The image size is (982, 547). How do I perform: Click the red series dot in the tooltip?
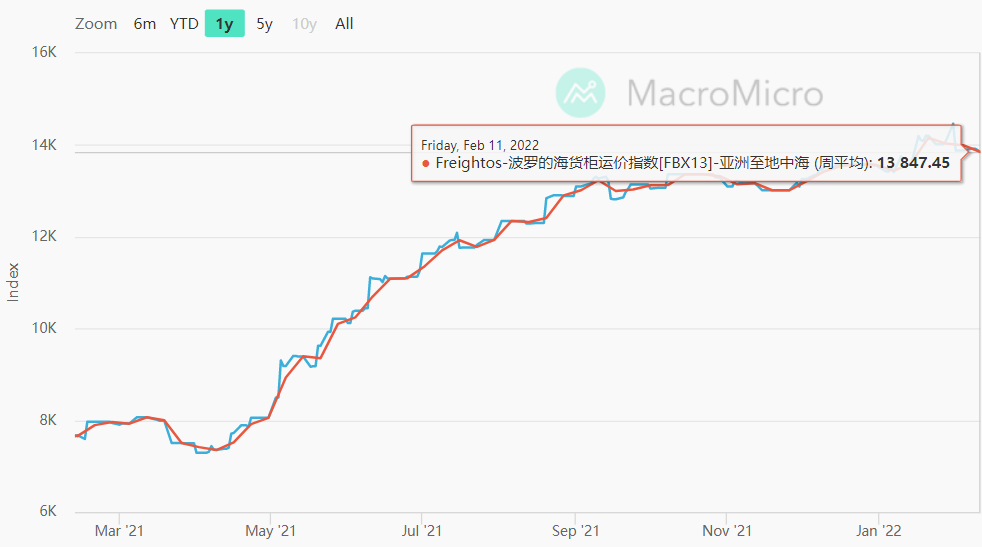(426, 163)
